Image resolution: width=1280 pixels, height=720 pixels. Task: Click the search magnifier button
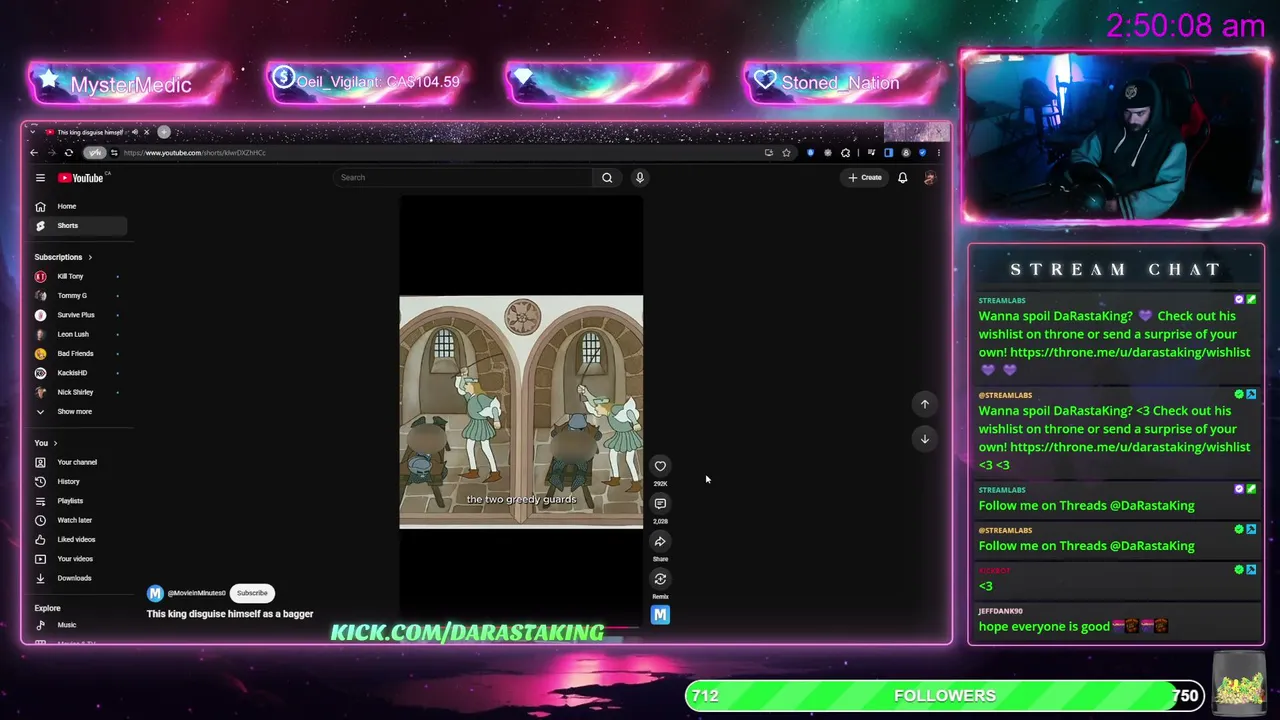tap(607, 178)
